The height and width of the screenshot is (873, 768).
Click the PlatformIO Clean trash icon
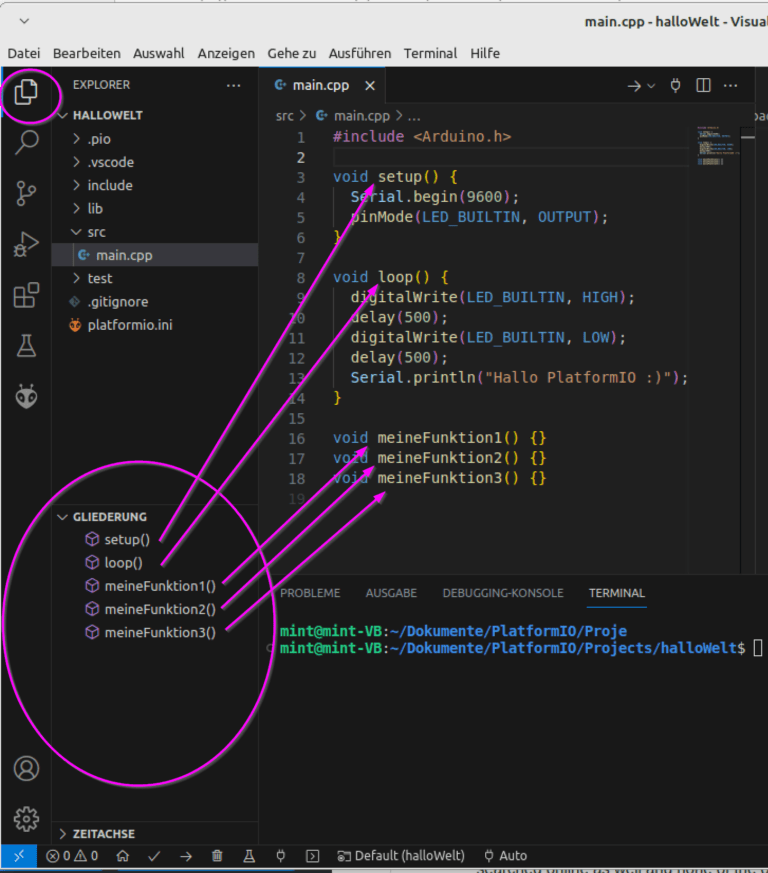pos(217,856)
